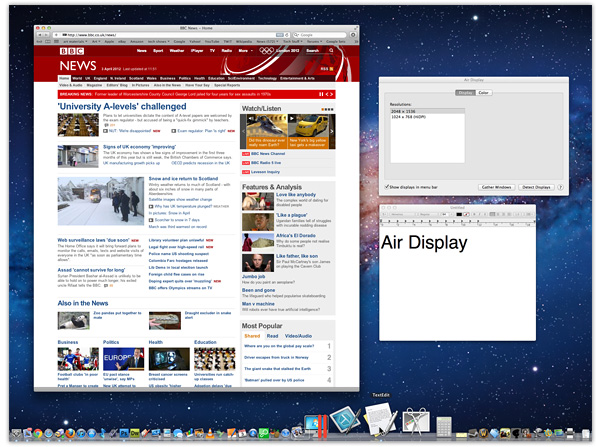The height and width of the screenshot is (447, 596).
Task: Open World section in BBC nav
Action: tap(77, 78)
